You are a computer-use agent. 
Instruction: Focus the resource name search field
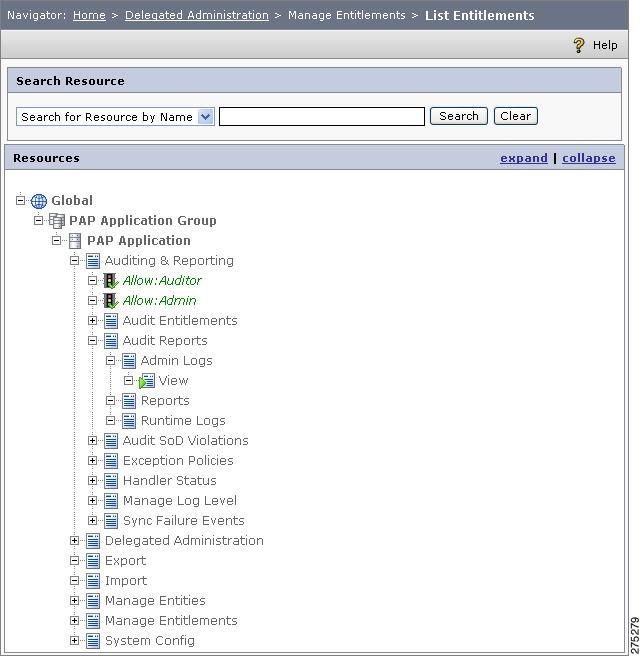(322, 116)
